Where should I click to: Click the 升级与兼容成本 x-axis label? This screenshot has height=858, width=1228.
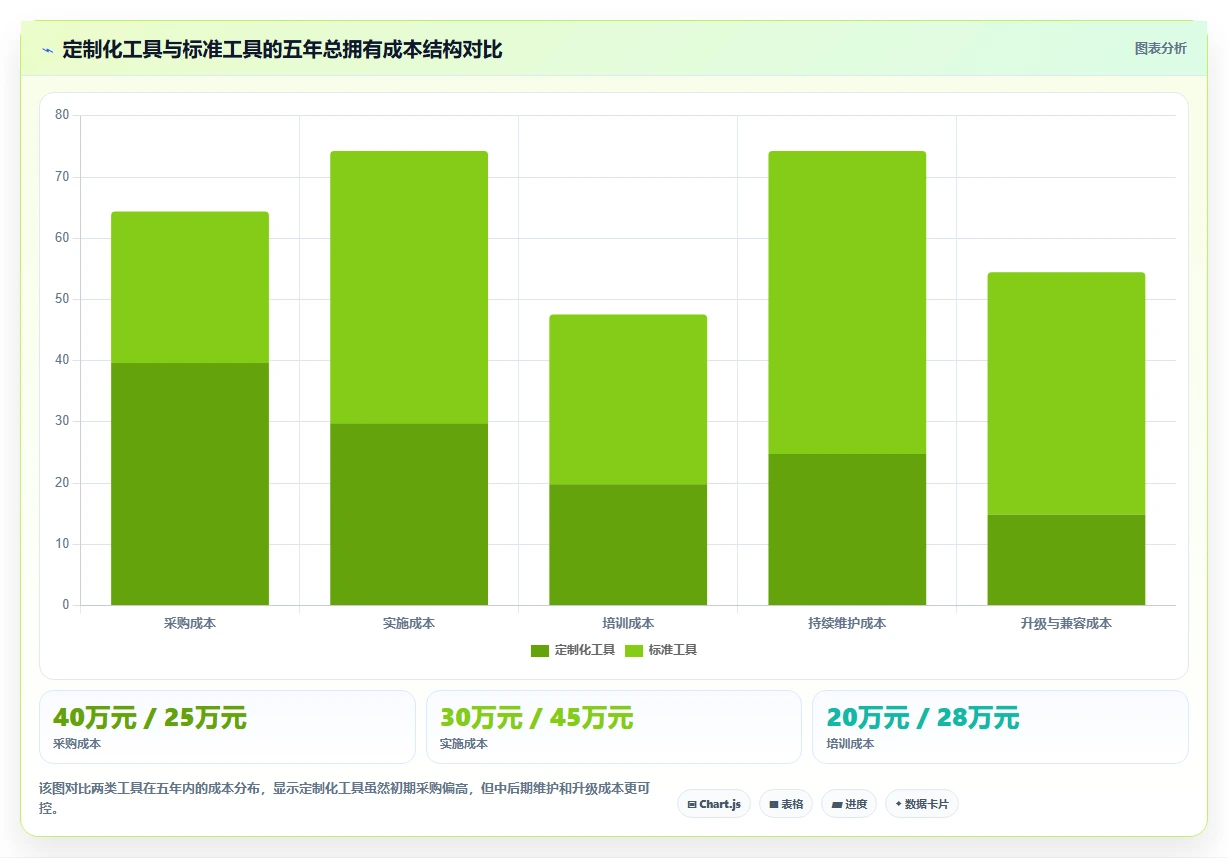(x=1066, y=623)
